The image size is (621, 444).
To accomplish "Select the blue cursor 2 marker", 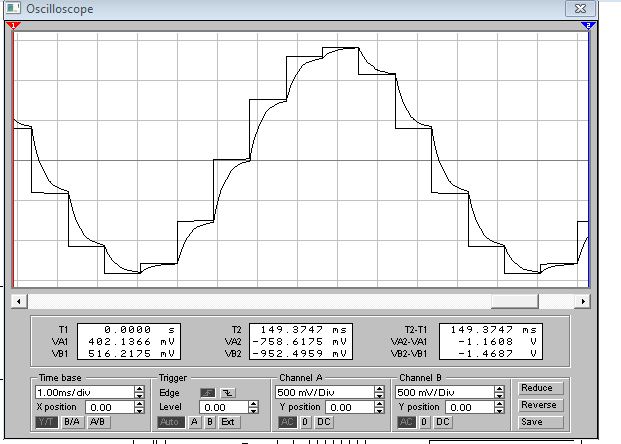I will [x=588, y=26].
